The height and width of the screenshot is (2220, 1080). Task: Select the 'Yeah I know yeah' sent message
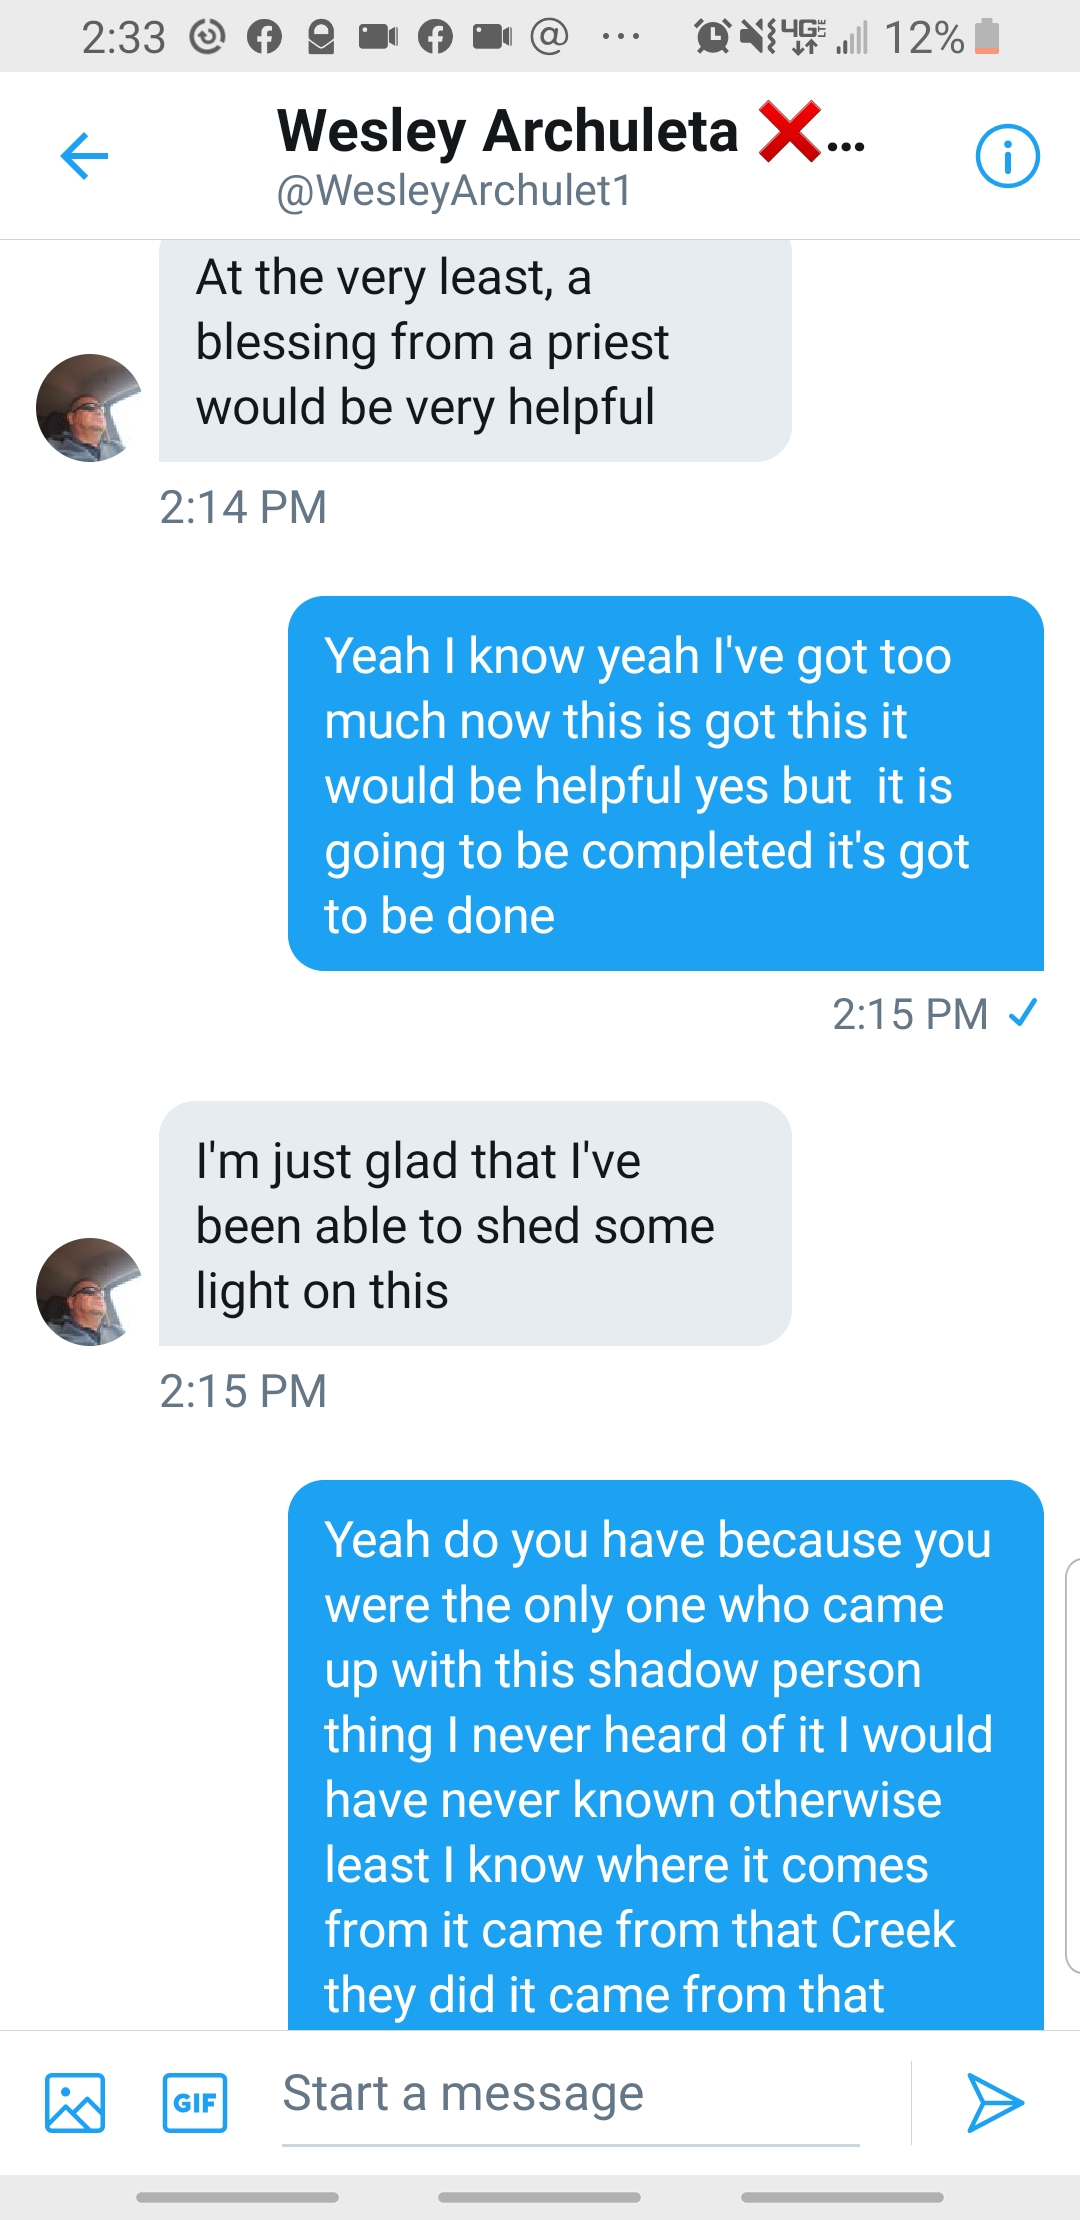[665, 784]
